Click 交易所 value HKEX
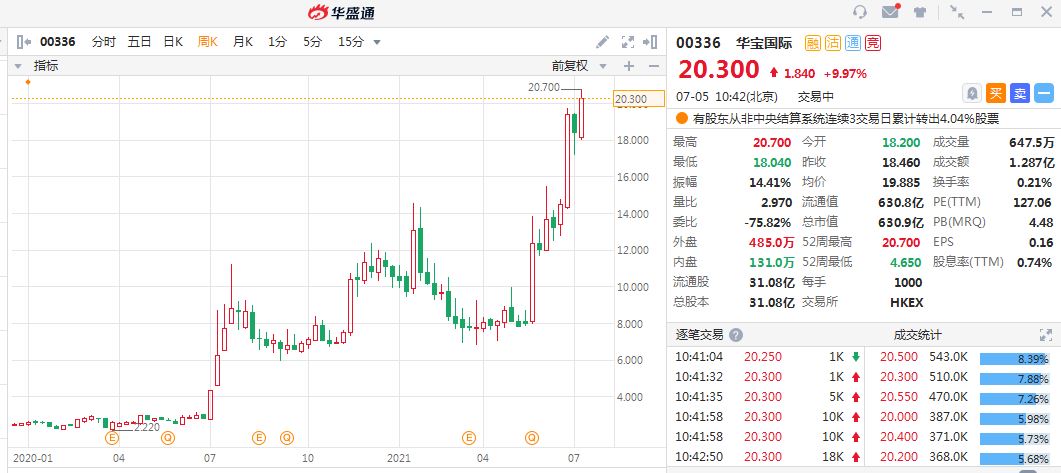Image resolution: width=1061 pixels, height=473 pixels. point(907,302)
